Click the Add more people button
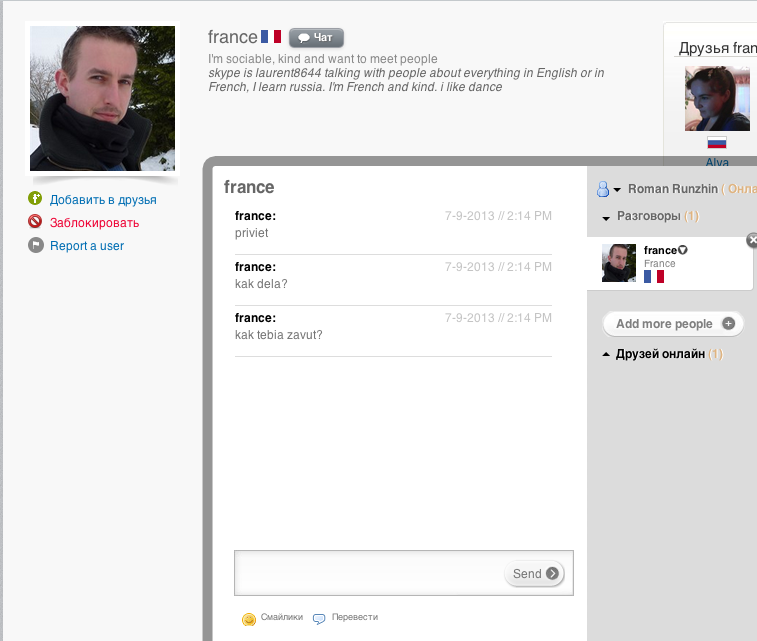This screenshot has height=641, width=757. [673, 324]
